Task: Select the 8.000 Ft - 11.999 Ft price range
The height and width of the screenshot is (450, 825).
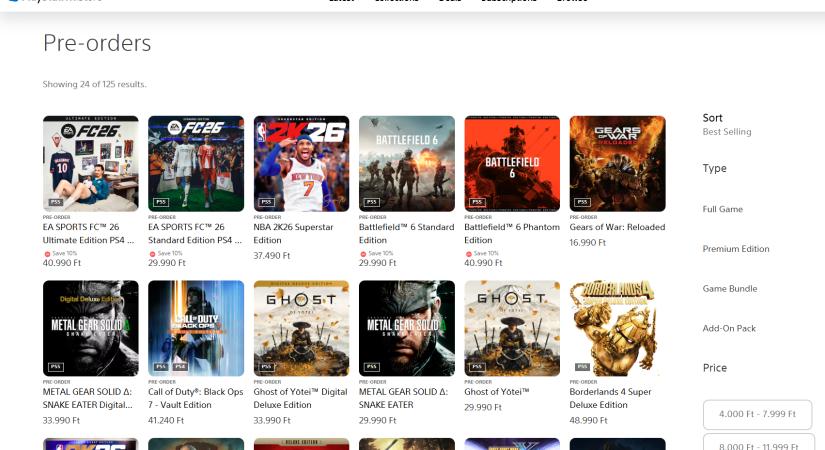Action: (x=758, y=443)
